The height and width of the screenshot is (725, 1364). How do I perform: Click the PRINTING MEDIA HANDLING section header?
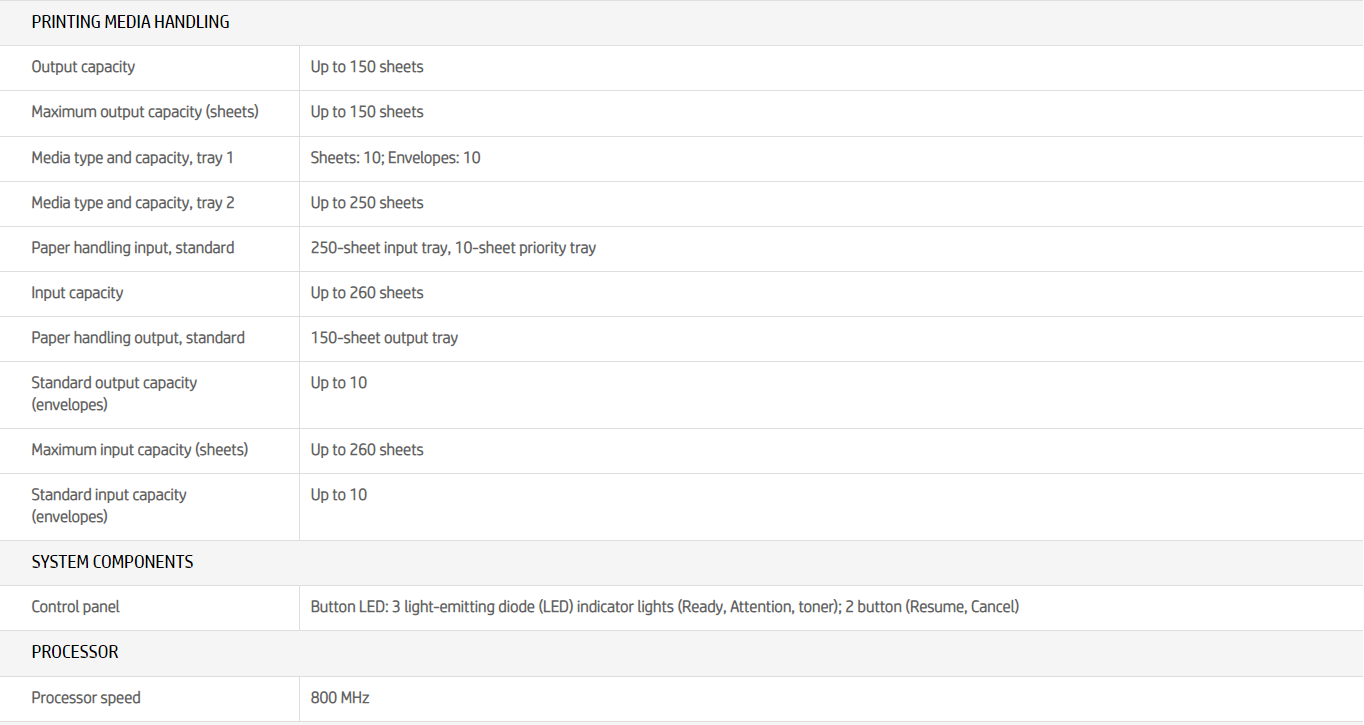coord(130,22)
